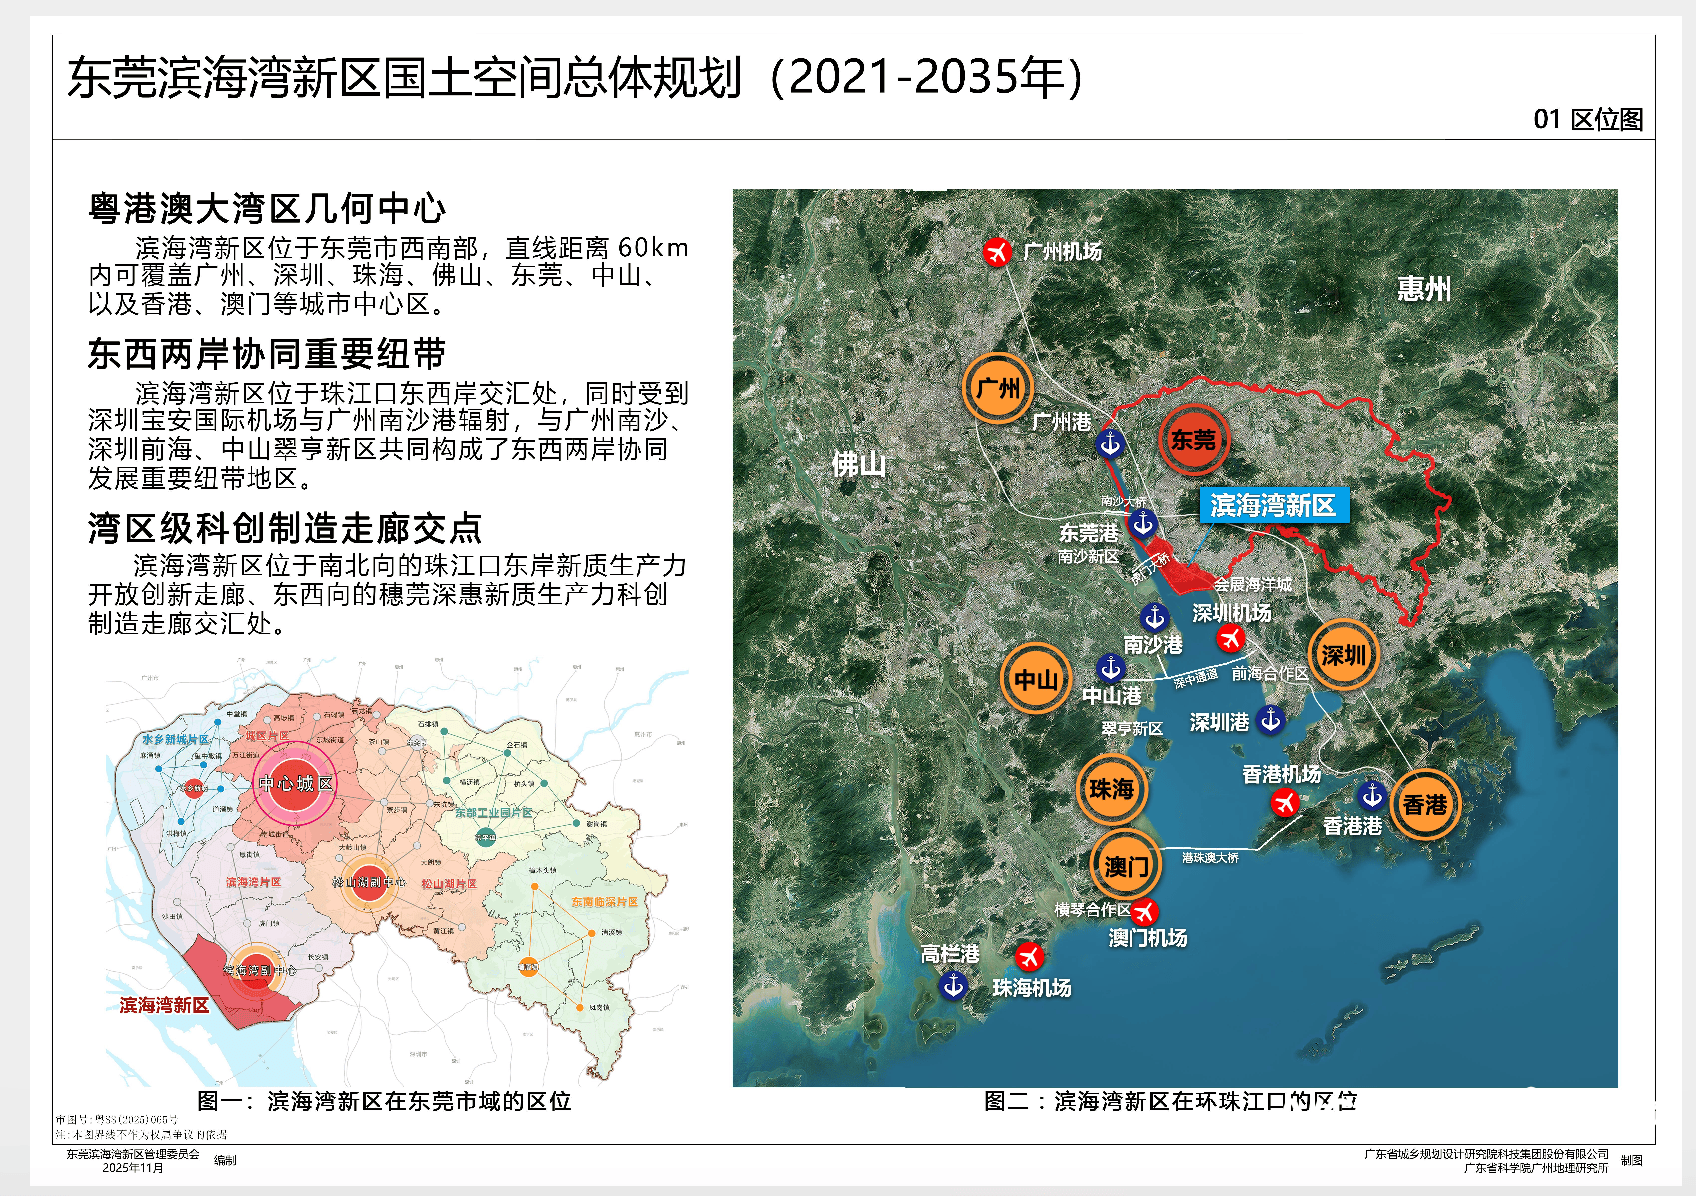Screen dimensions: 1696x1196
Task: Click the 东莞港 anchor icon
Action: pyautogui.click(x=1143, y=520)
